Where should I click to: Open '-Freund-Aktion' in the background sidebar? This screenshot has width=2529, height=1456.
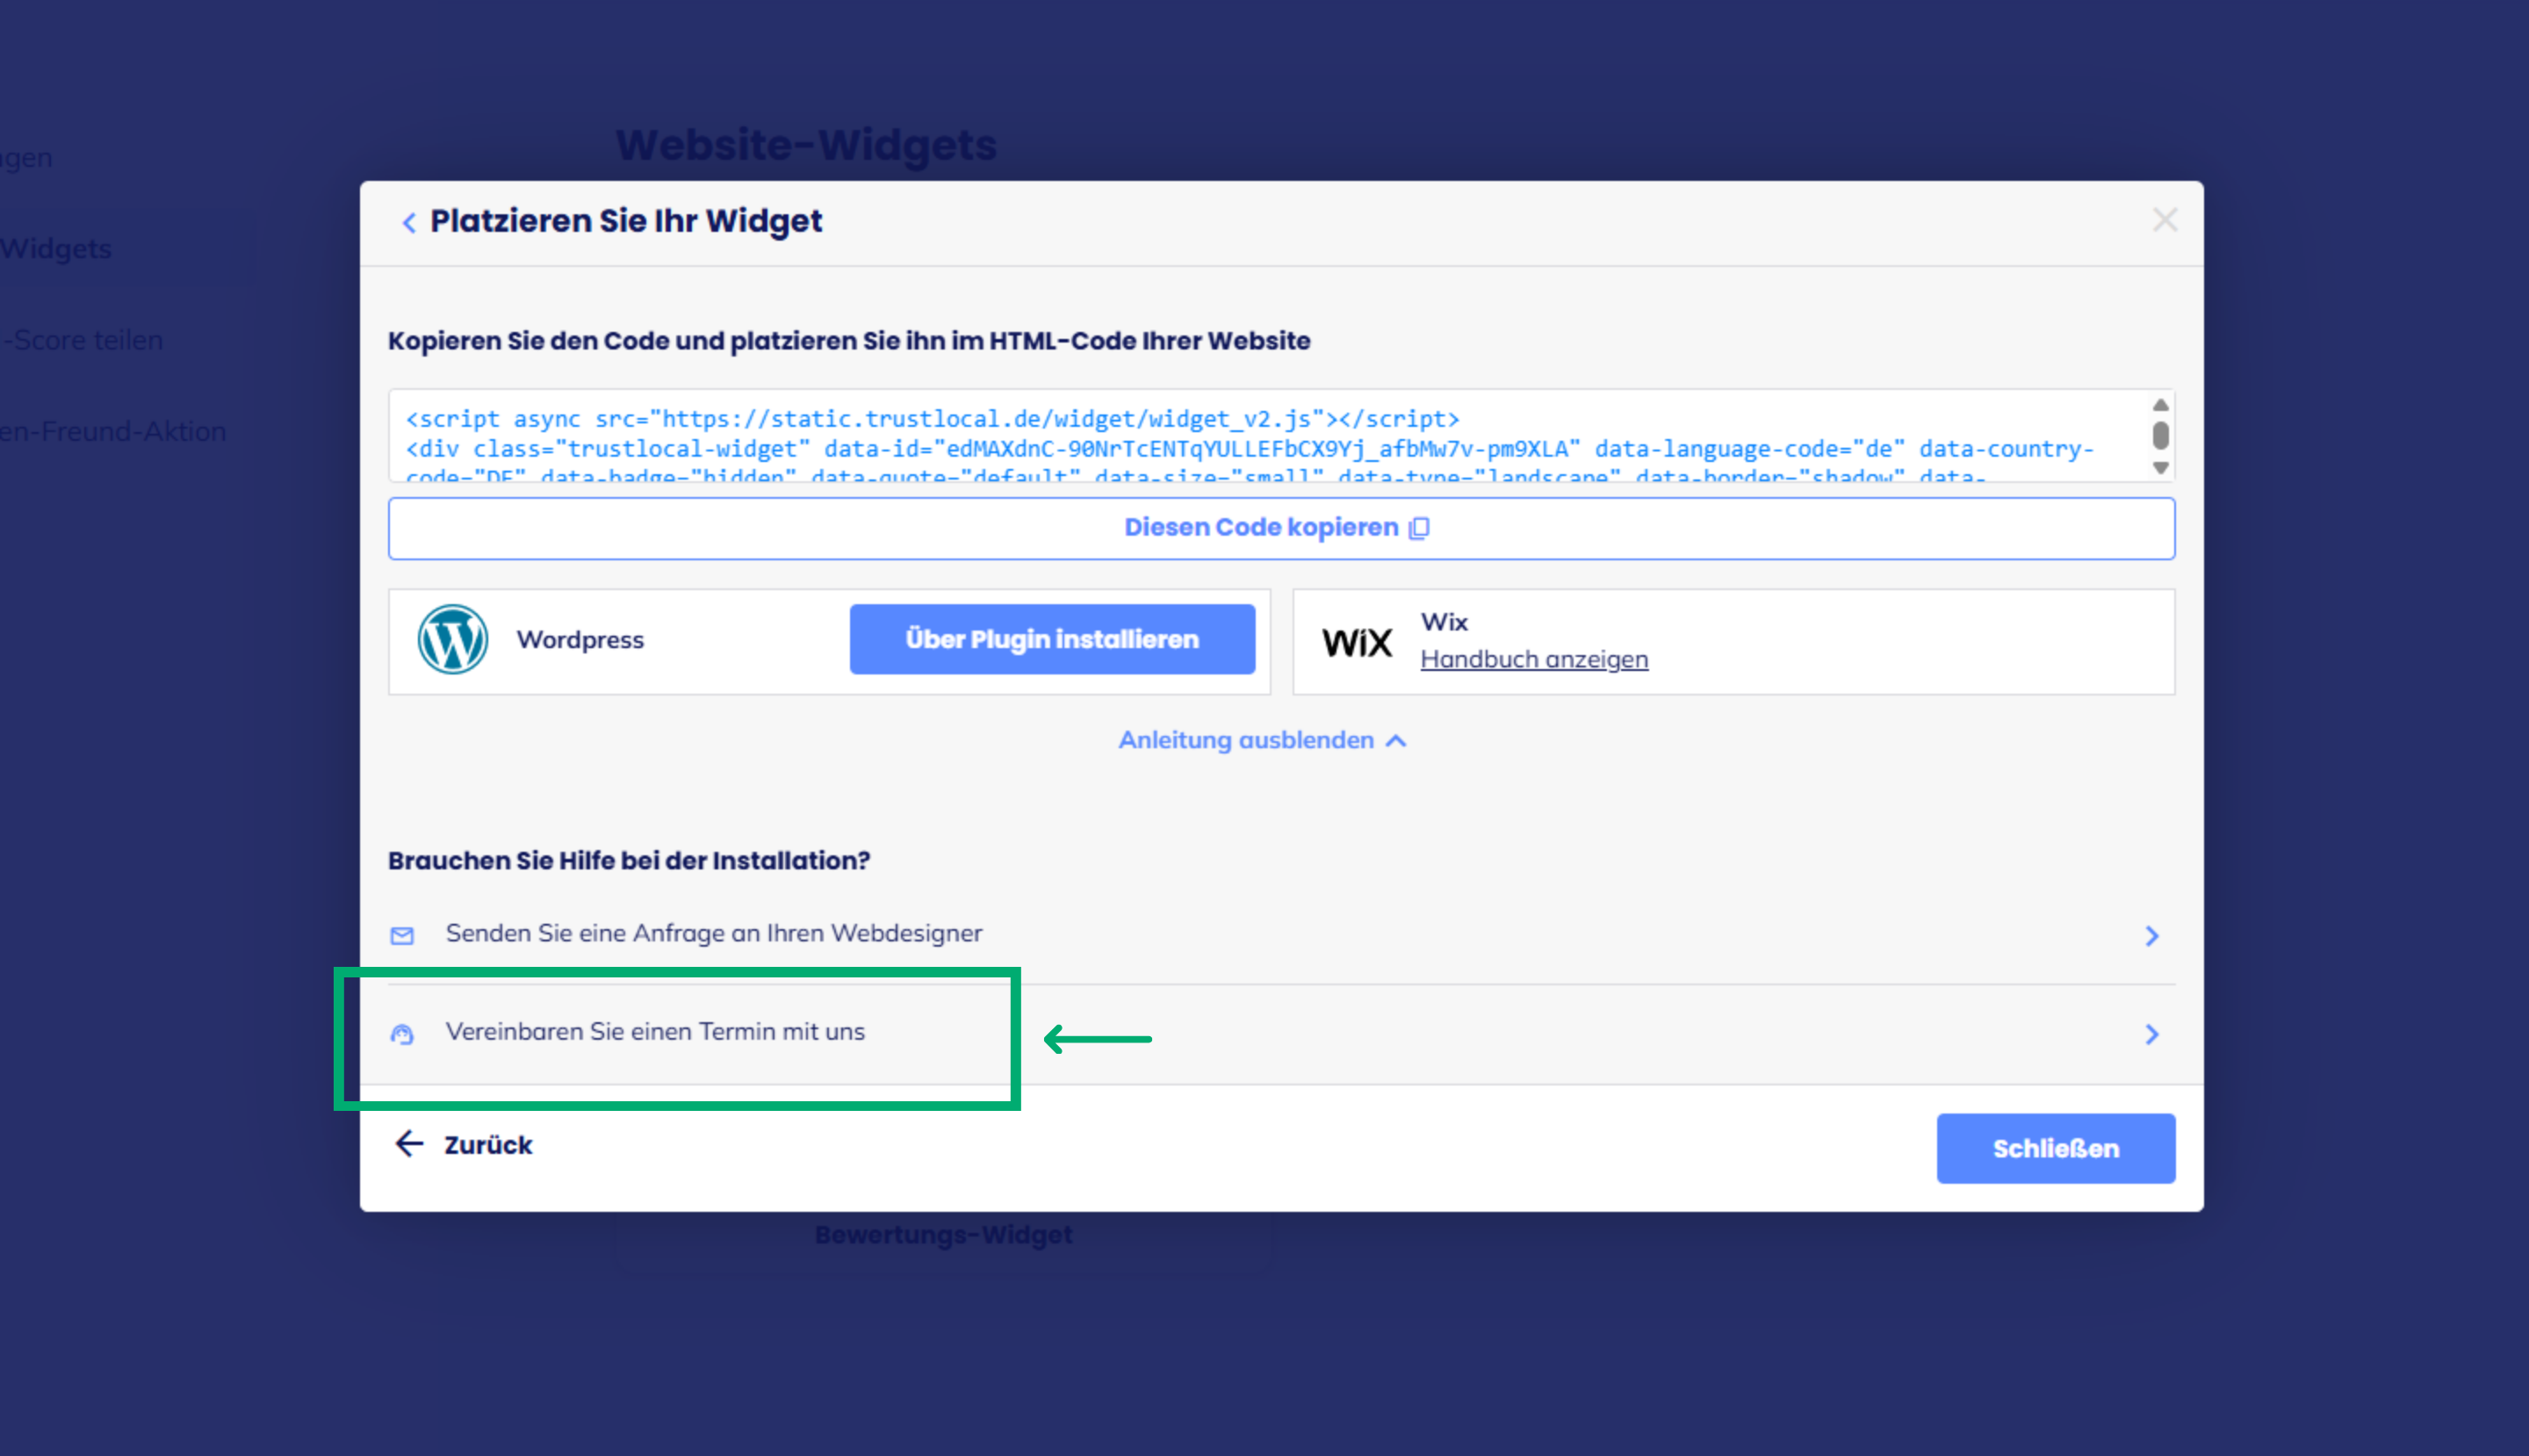pyautogui.click(x=113, y=432)
